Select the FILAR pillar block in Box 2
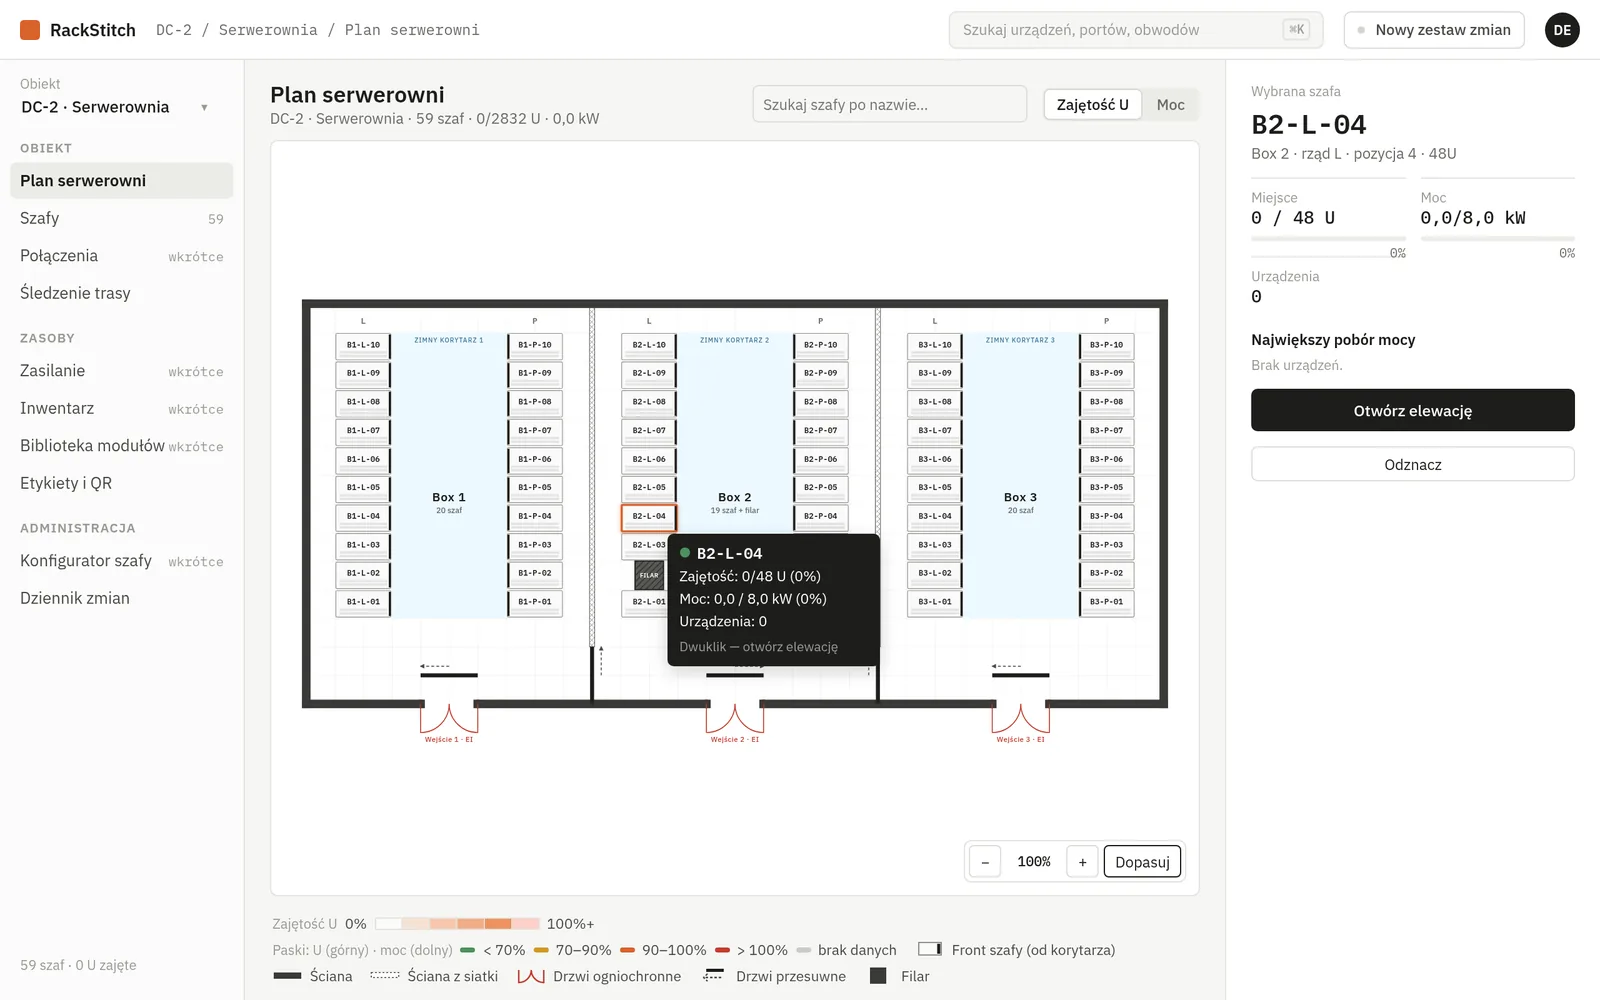The height and width of the screenshot is (1000, 1600). 649,575
